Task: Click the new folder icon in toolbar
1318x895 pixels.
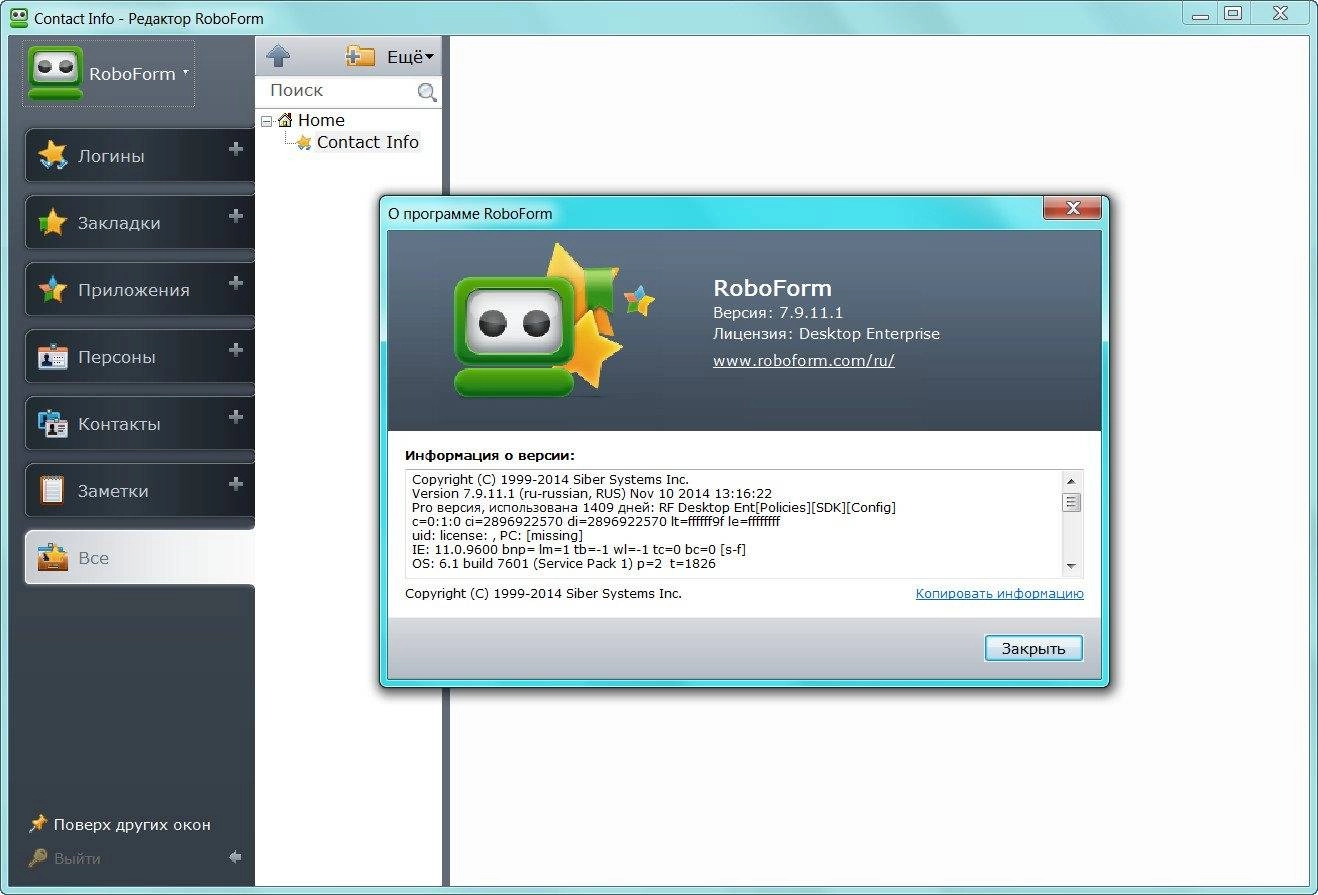Action: point(360,56)
